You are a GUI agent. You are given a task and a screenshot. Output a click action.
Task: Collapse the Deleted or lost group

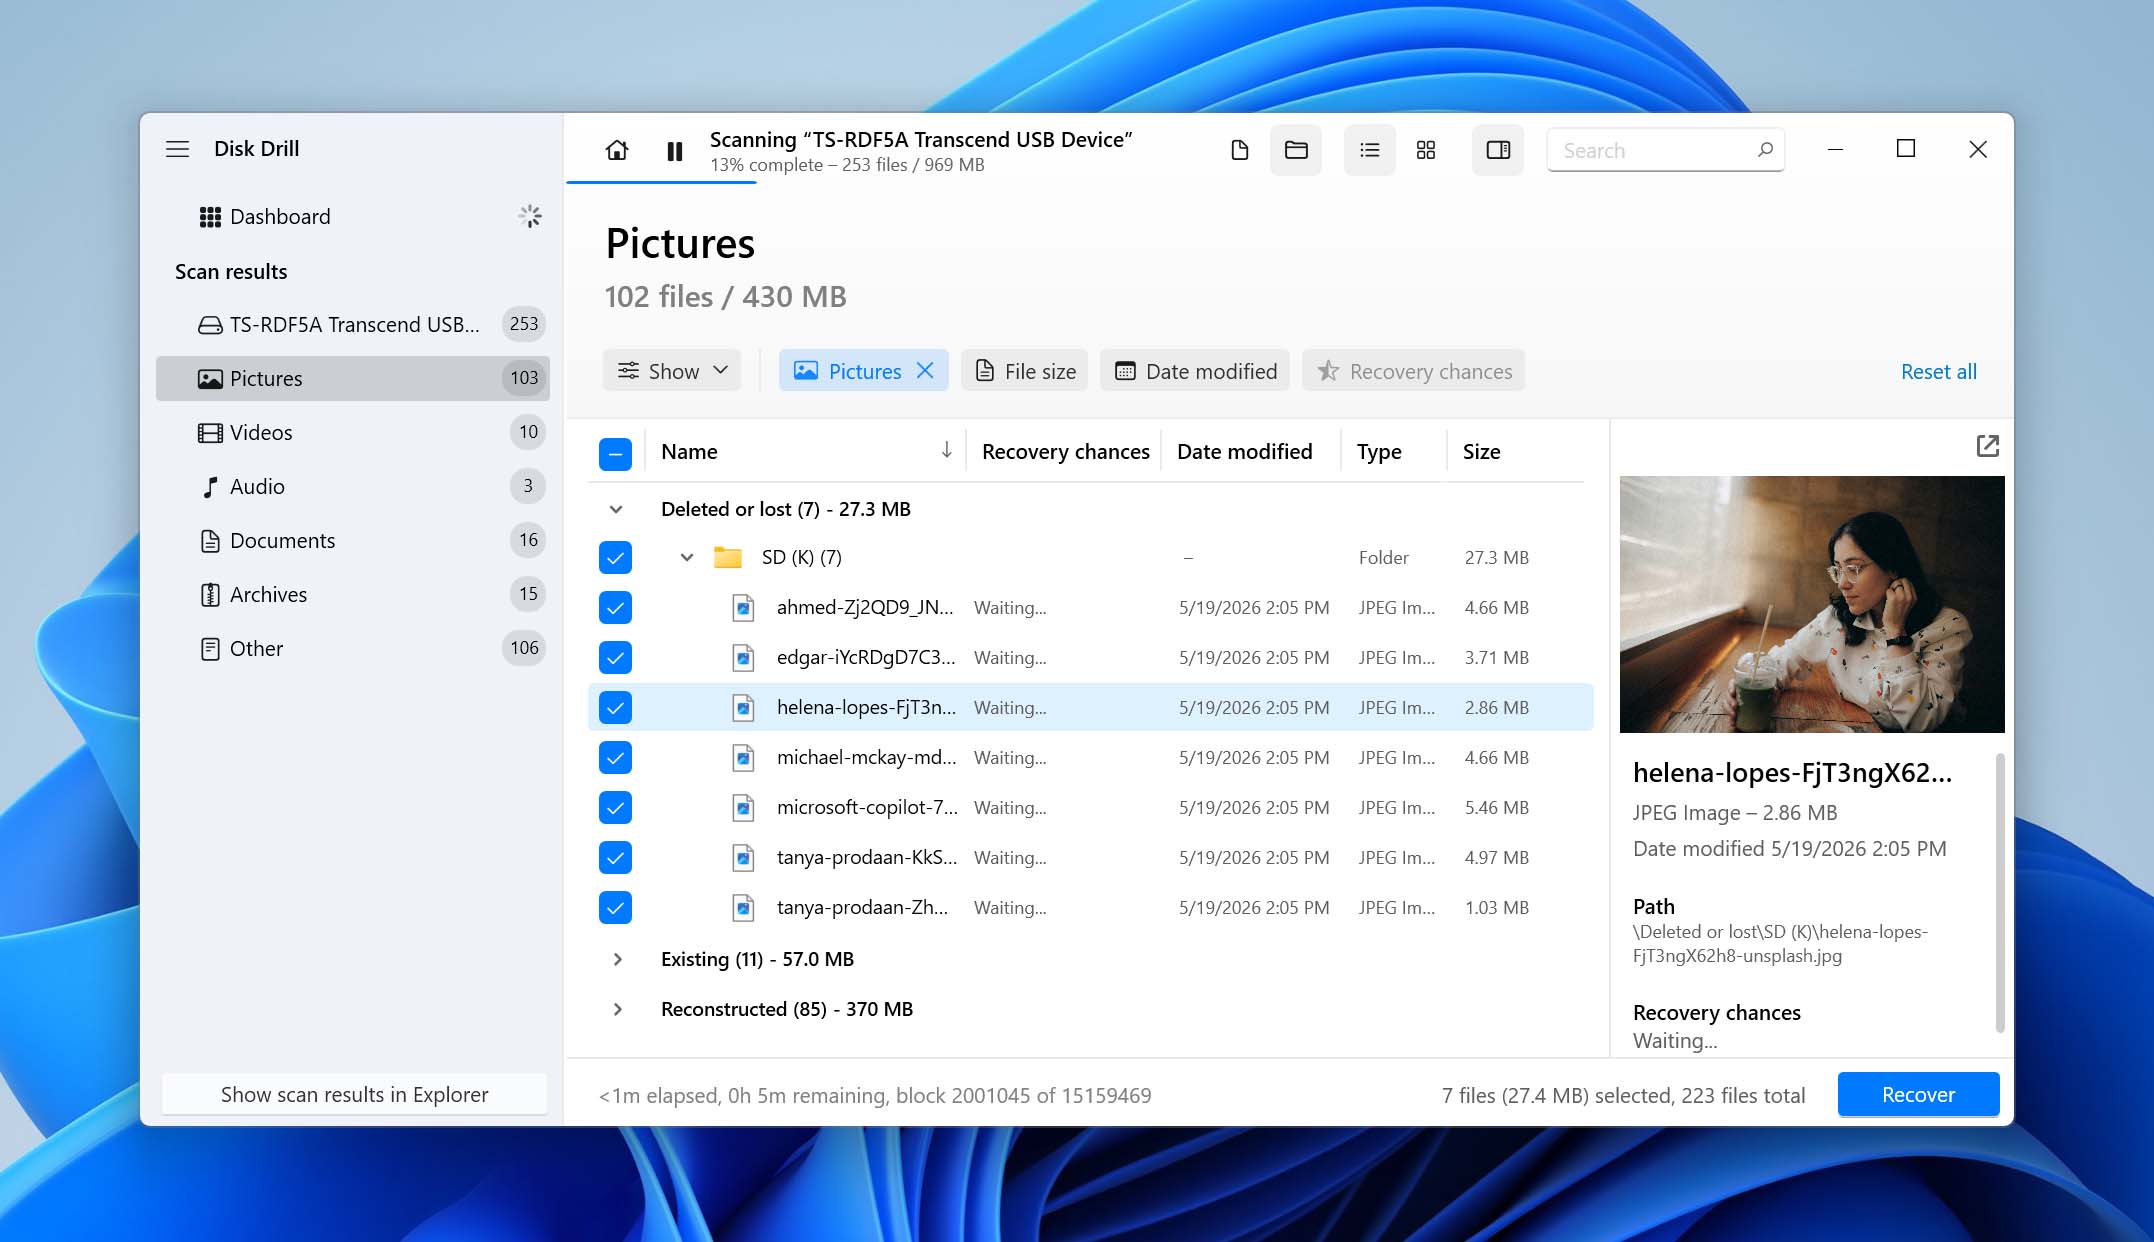tap(616, 509)
